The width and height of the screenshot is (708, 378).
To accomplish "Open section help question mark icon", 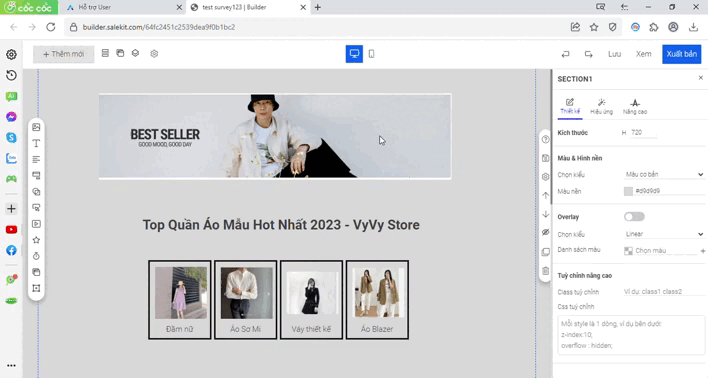I will coord(545,140).
